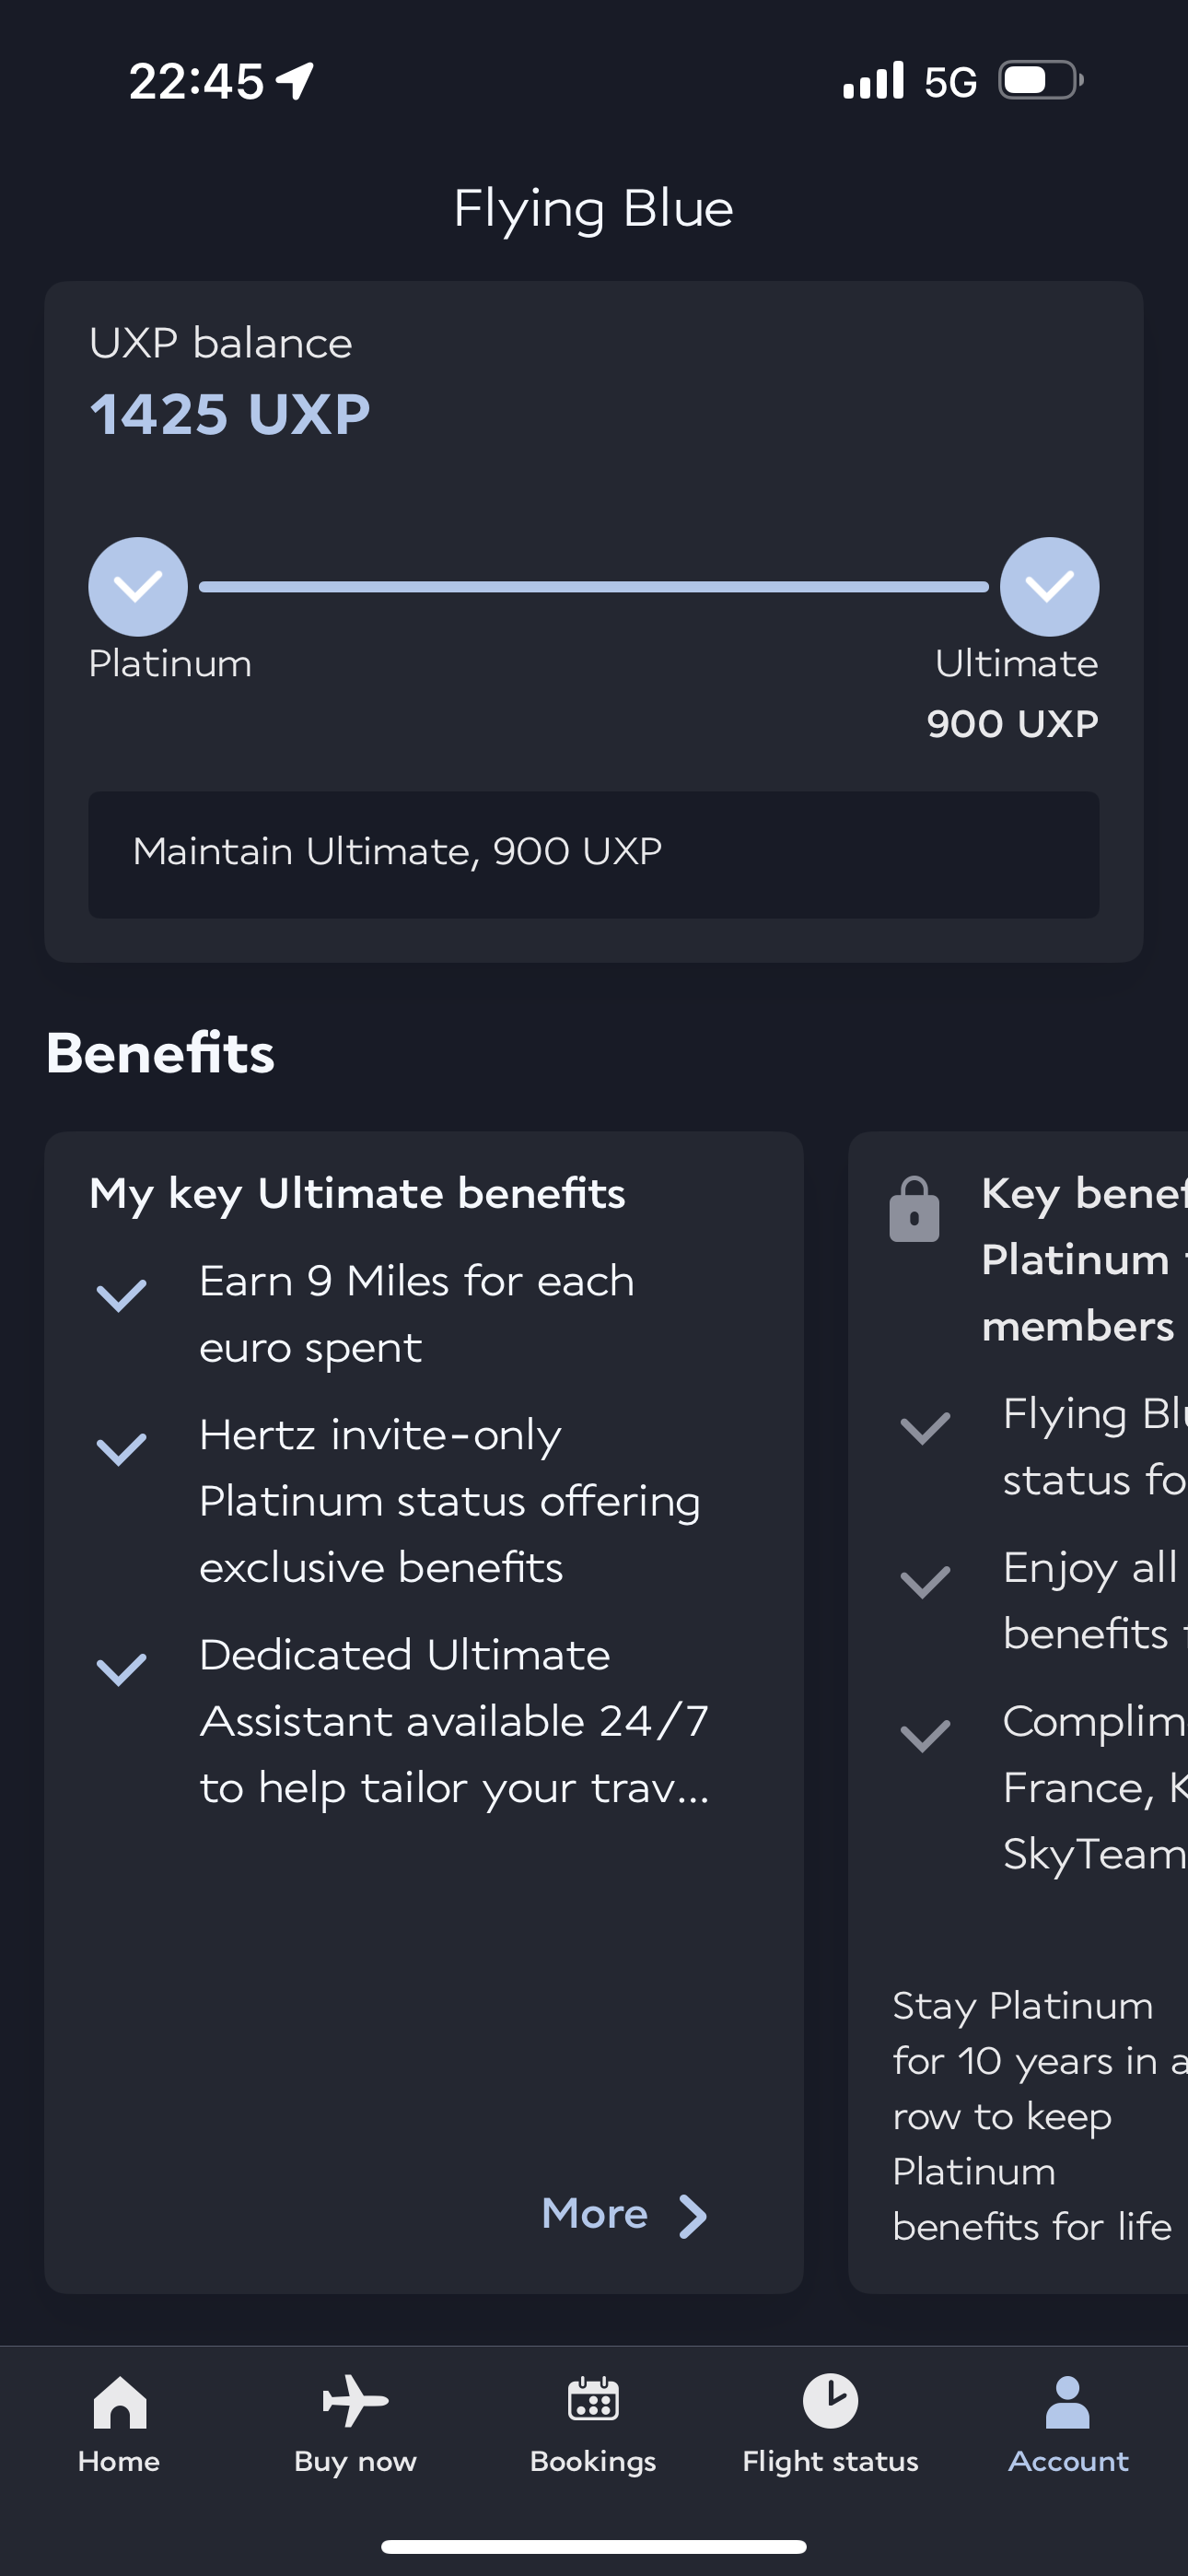1188x2576 pixels.
Task: Tap the 1425 UXP balance amount
Action: click(230, 414)
